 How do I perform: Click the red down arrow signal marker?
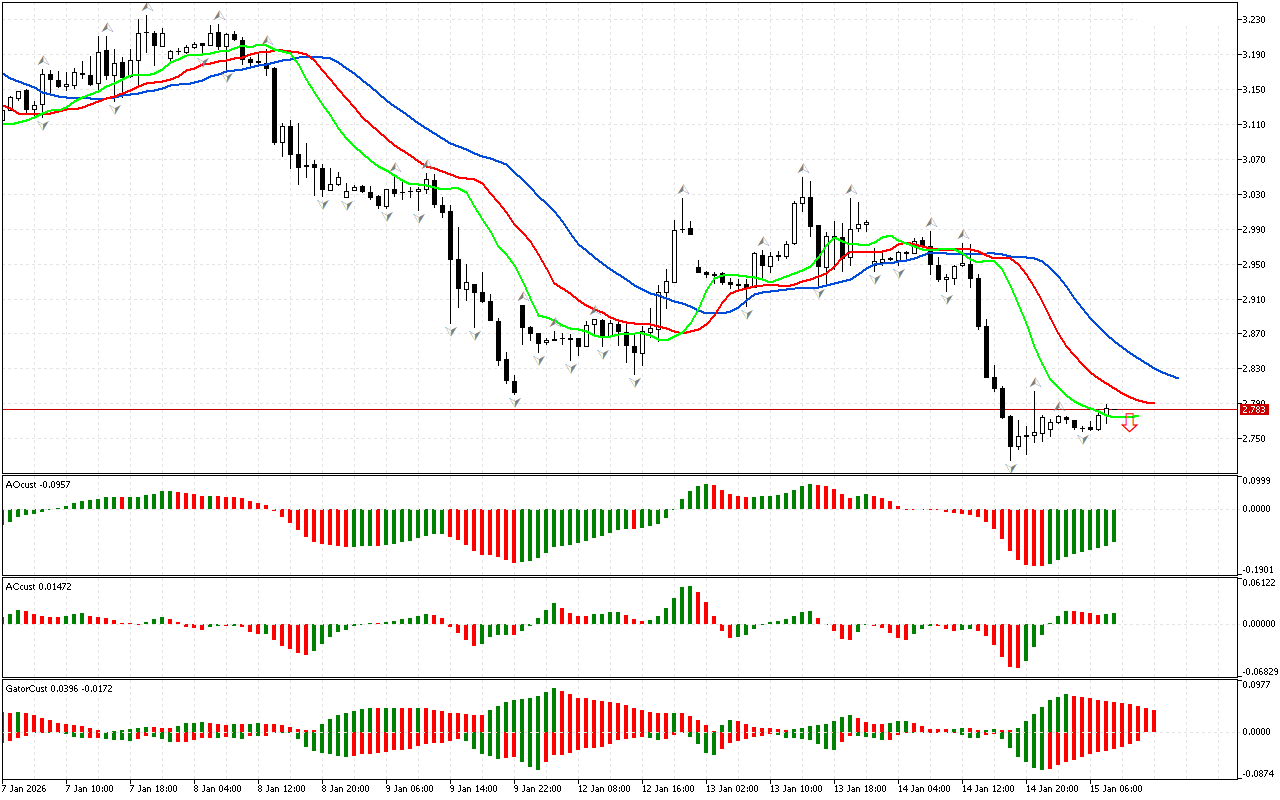1130,423
